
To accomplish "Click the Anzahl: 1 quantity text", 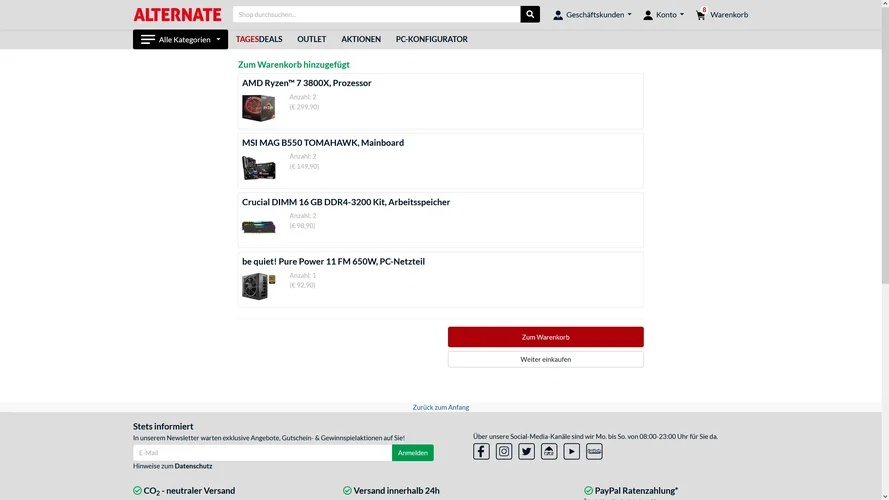I will coord(303,276).
